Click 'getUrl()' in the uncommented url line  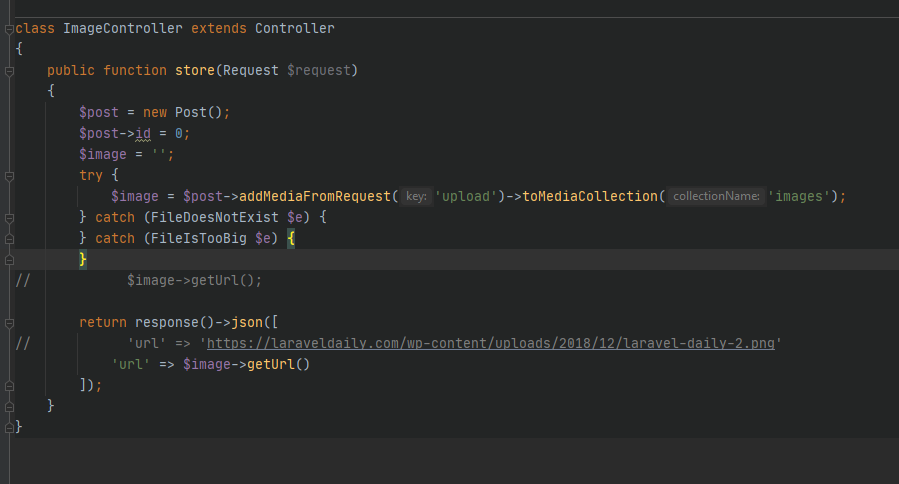coord(279,364)
